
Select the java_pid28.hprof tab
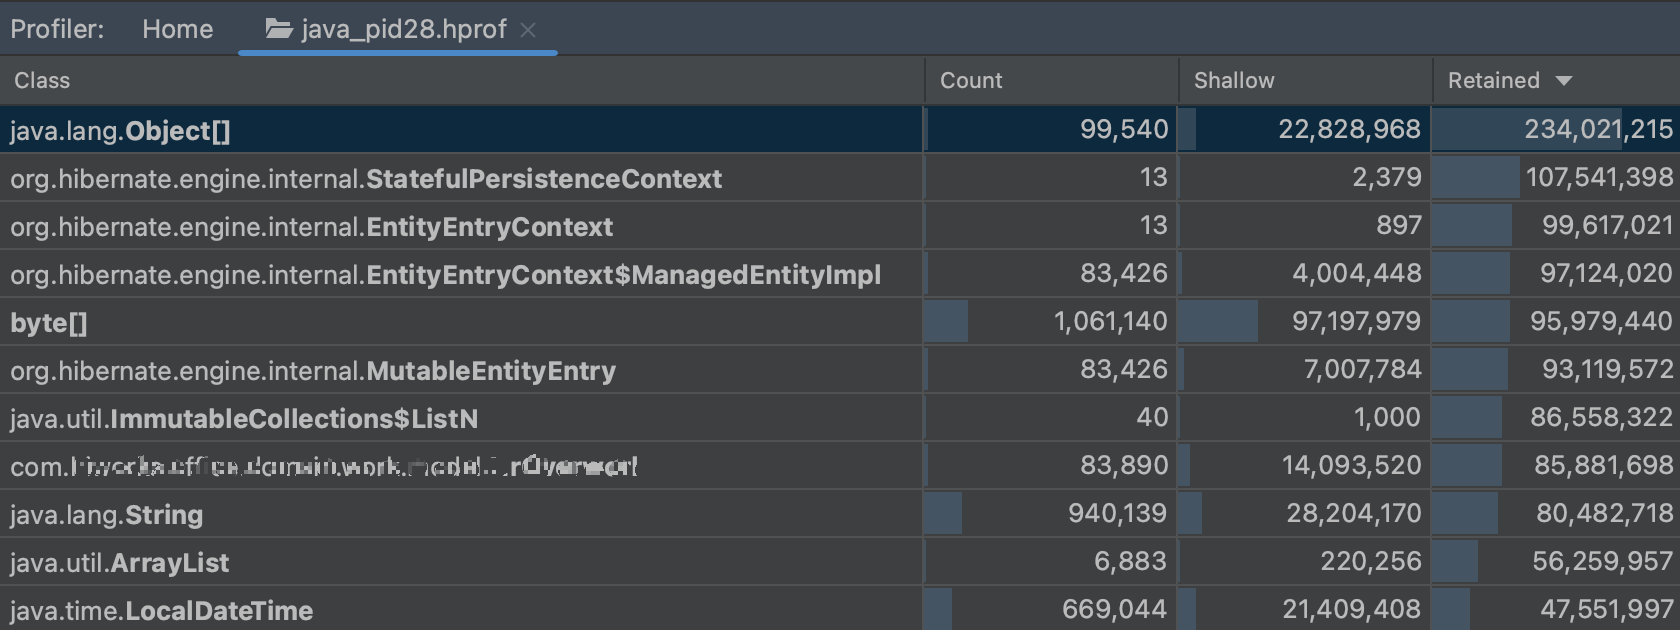pos(397,29)
